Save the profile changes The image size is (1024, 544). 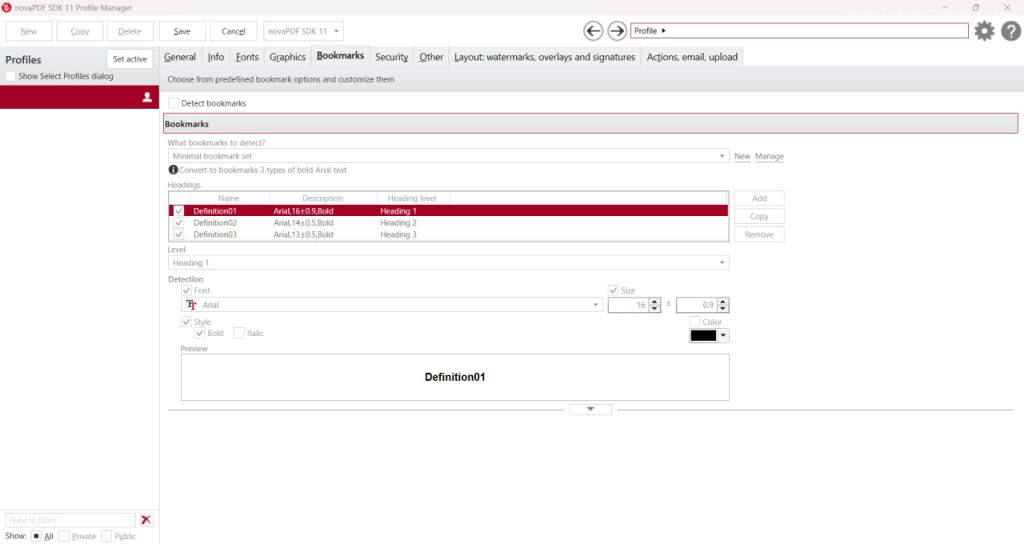[182, 31]
